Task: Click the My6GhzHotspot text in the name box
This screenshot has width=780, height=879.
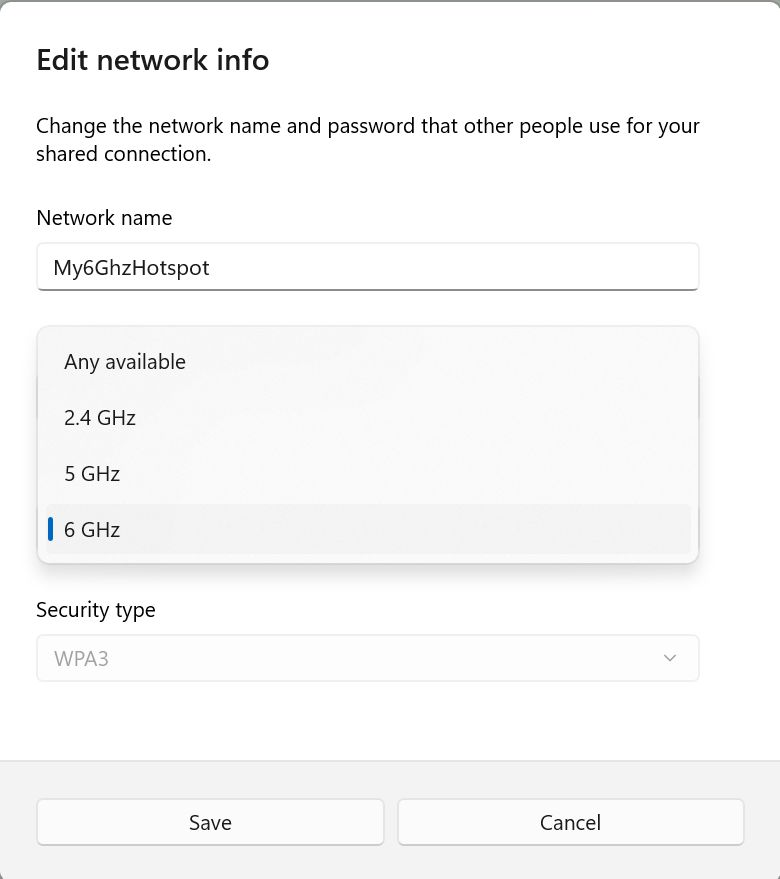Action: tap(131, 268)
